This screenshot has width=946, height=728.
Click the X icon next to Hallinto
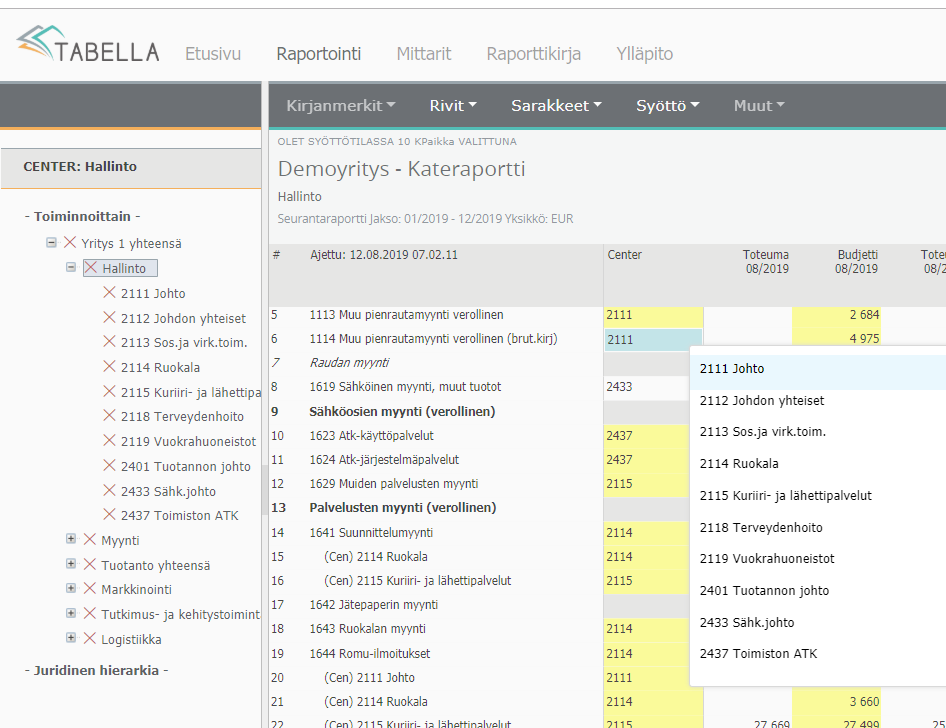[91, 268]
